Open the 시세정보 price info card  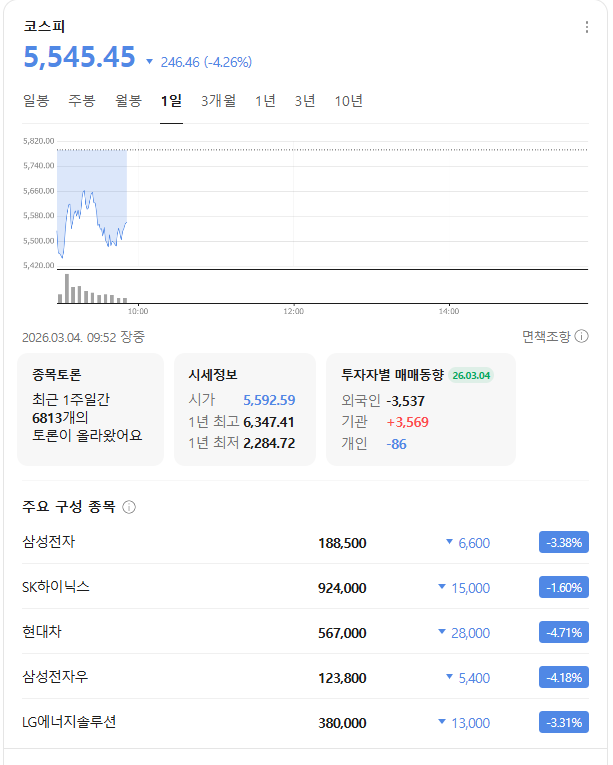click(245, 409)
